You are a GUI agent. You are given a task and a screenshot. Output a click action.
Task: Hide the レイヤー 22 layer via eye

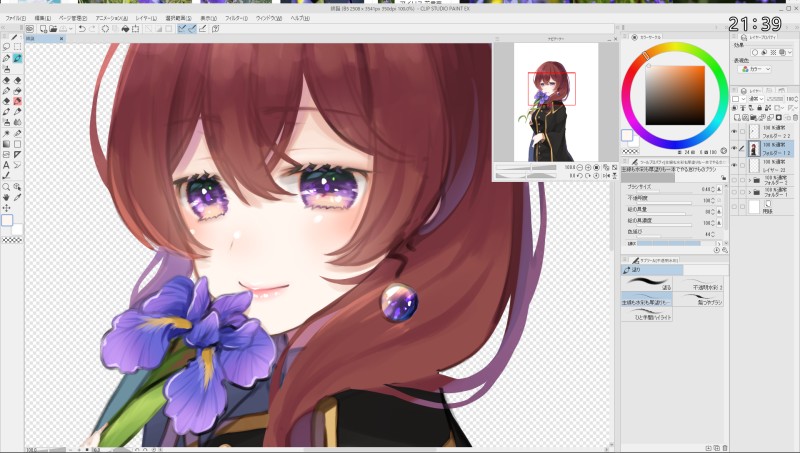pyautogui.click(x=734, y=165)
